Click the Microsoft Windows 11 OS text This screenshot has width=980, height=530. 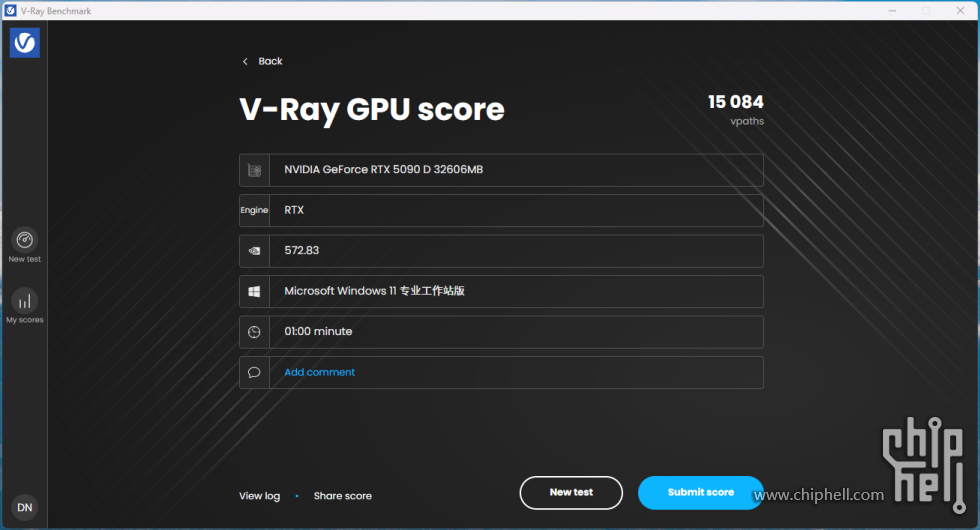[374, 291]
